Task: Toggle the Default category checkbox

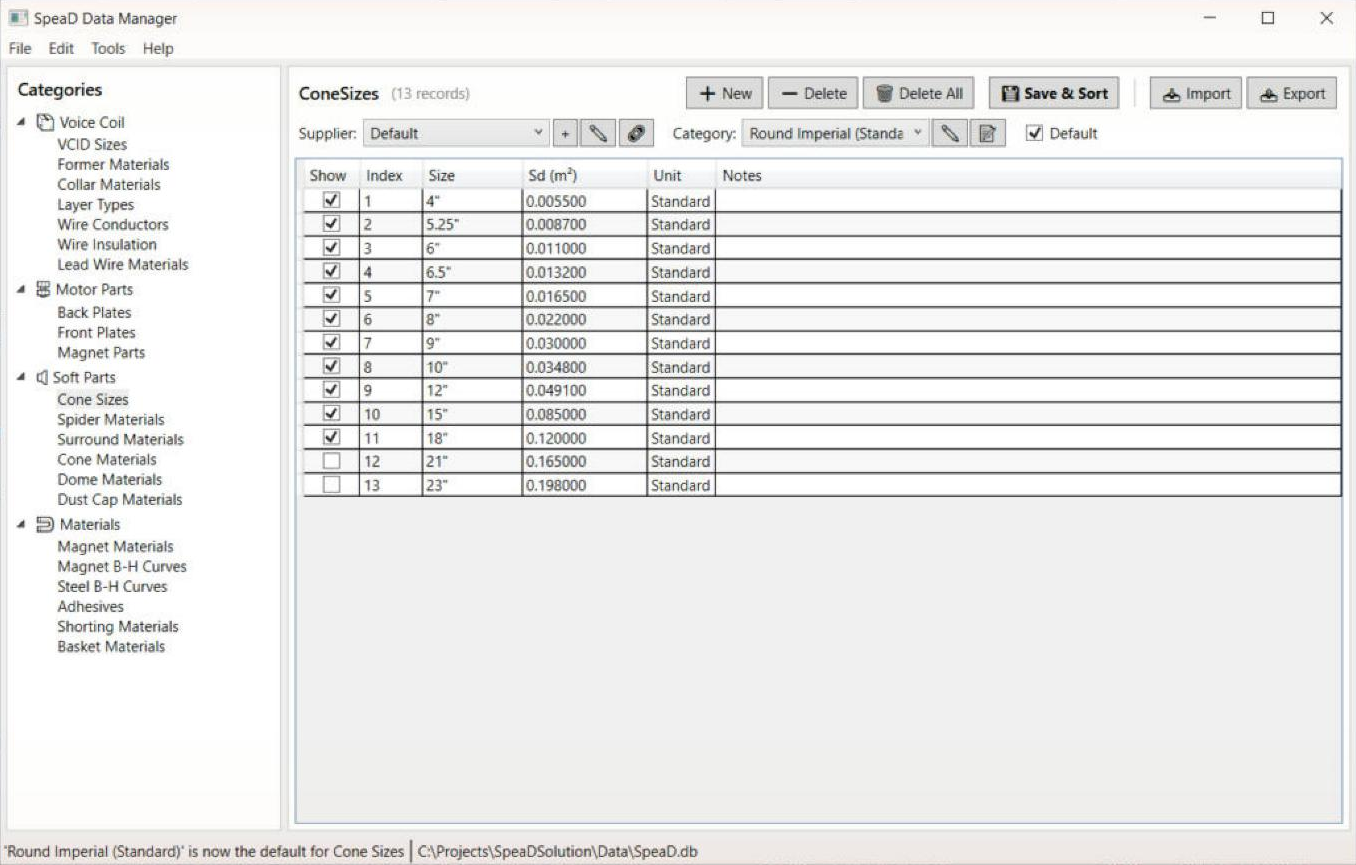Action: (1035, 133)
